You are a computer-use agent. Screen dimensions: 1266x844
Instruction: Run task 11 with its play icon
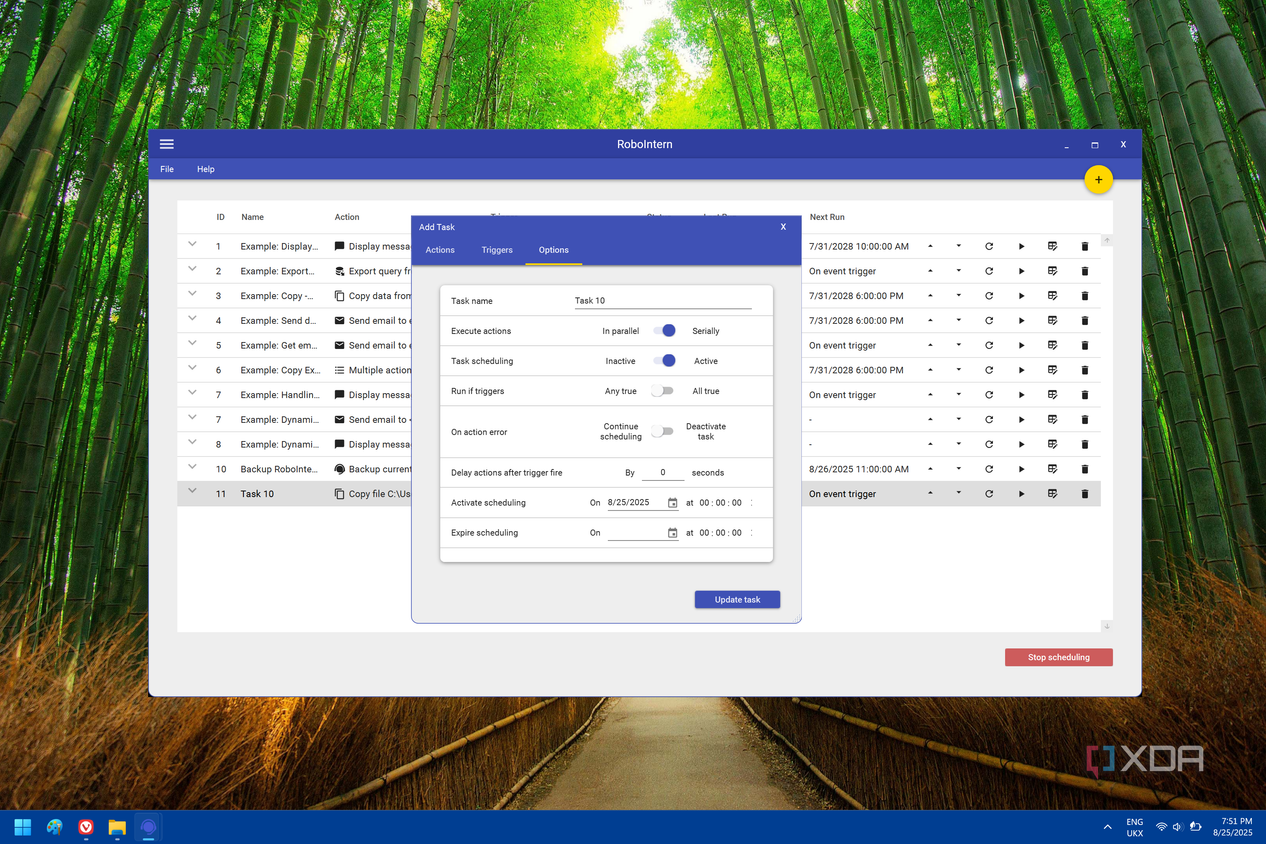(x=1021, y=494)
